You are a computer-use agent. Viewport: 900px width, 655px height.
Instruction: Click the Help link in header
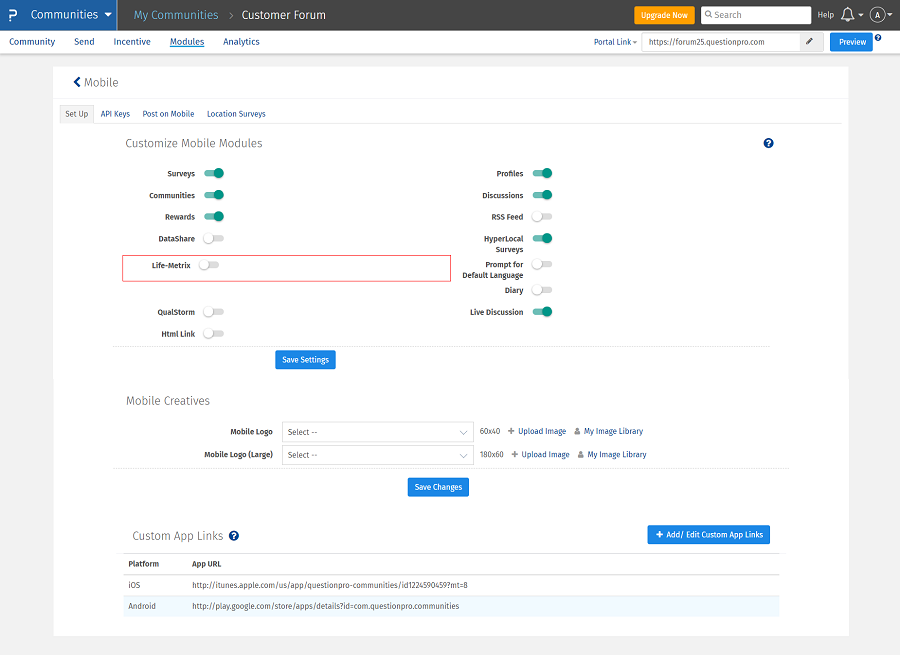[825, 15]
